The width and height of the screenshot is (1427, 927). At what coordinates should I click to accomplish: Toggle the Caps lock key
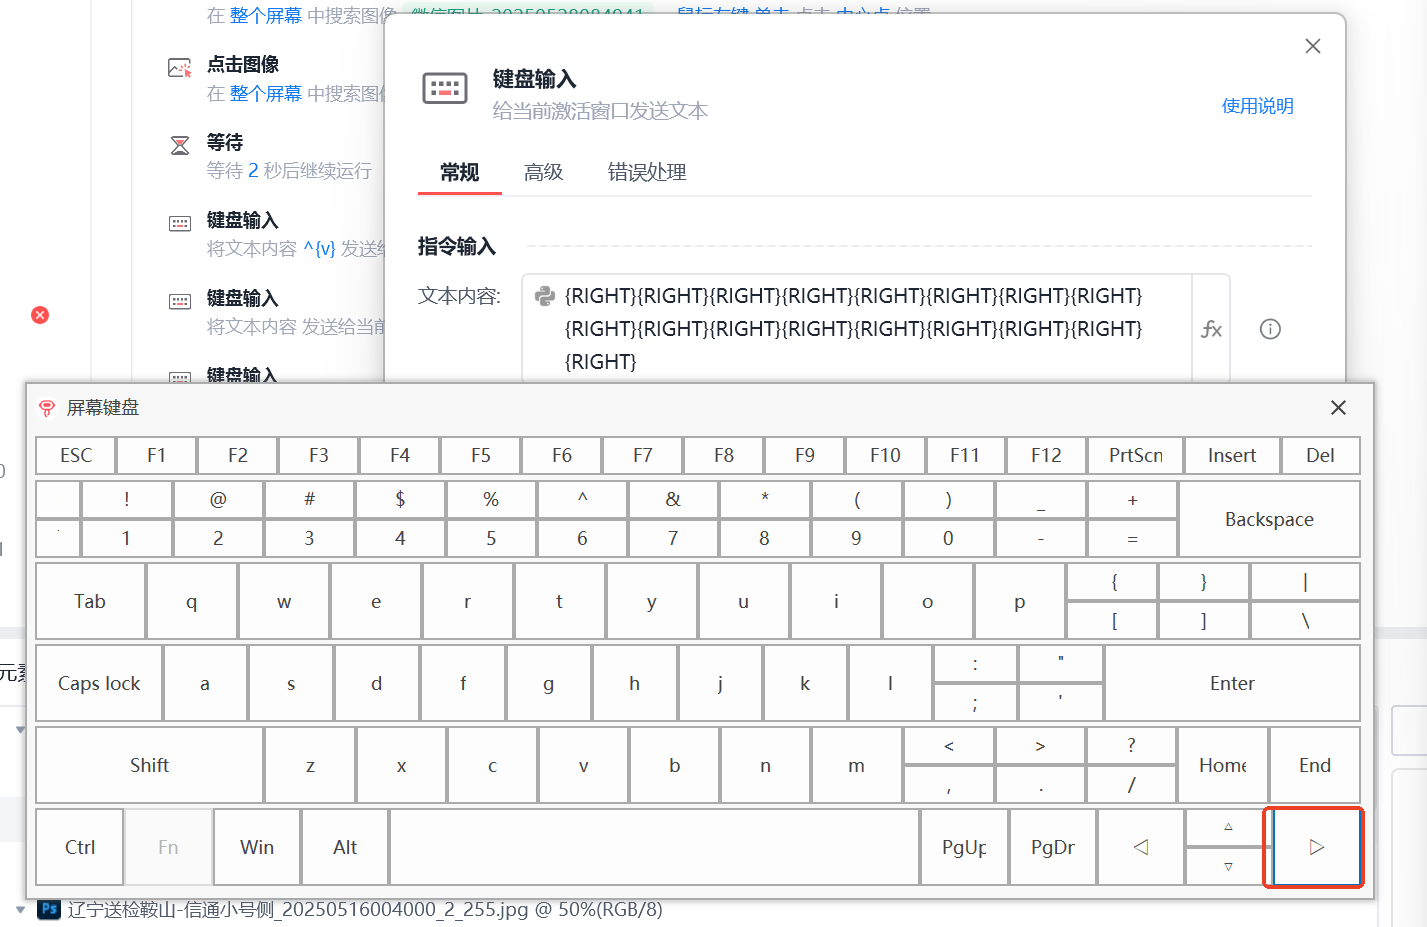click(x=99, y=683)
